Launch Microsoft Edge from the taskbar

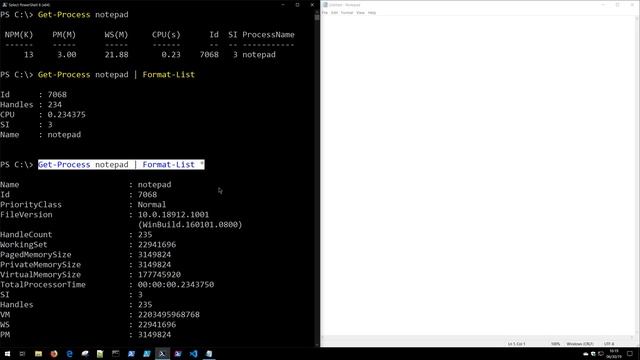69,354
